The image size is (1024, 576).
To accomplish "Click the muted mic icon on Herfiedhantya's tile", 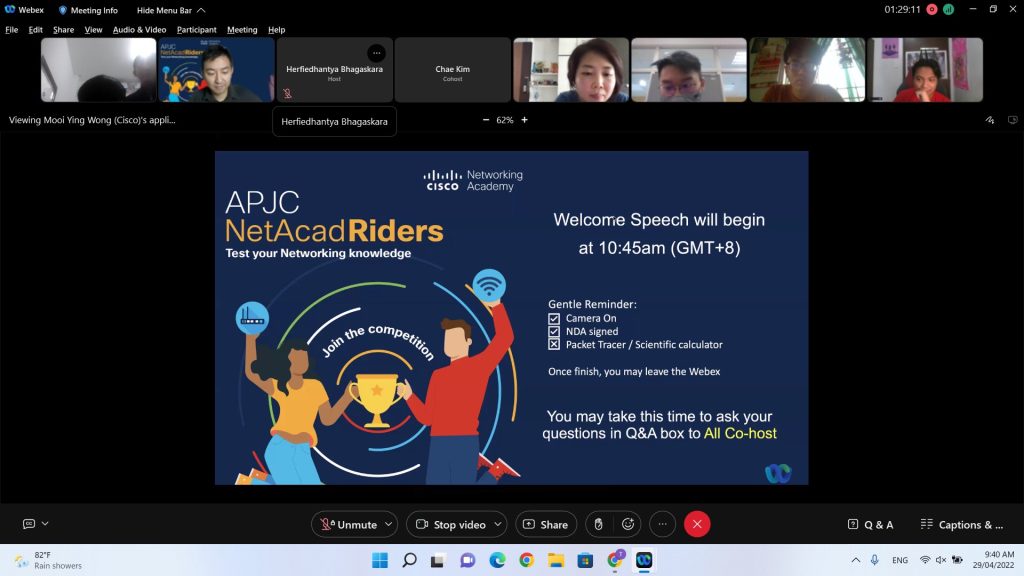I will (287, 93).
